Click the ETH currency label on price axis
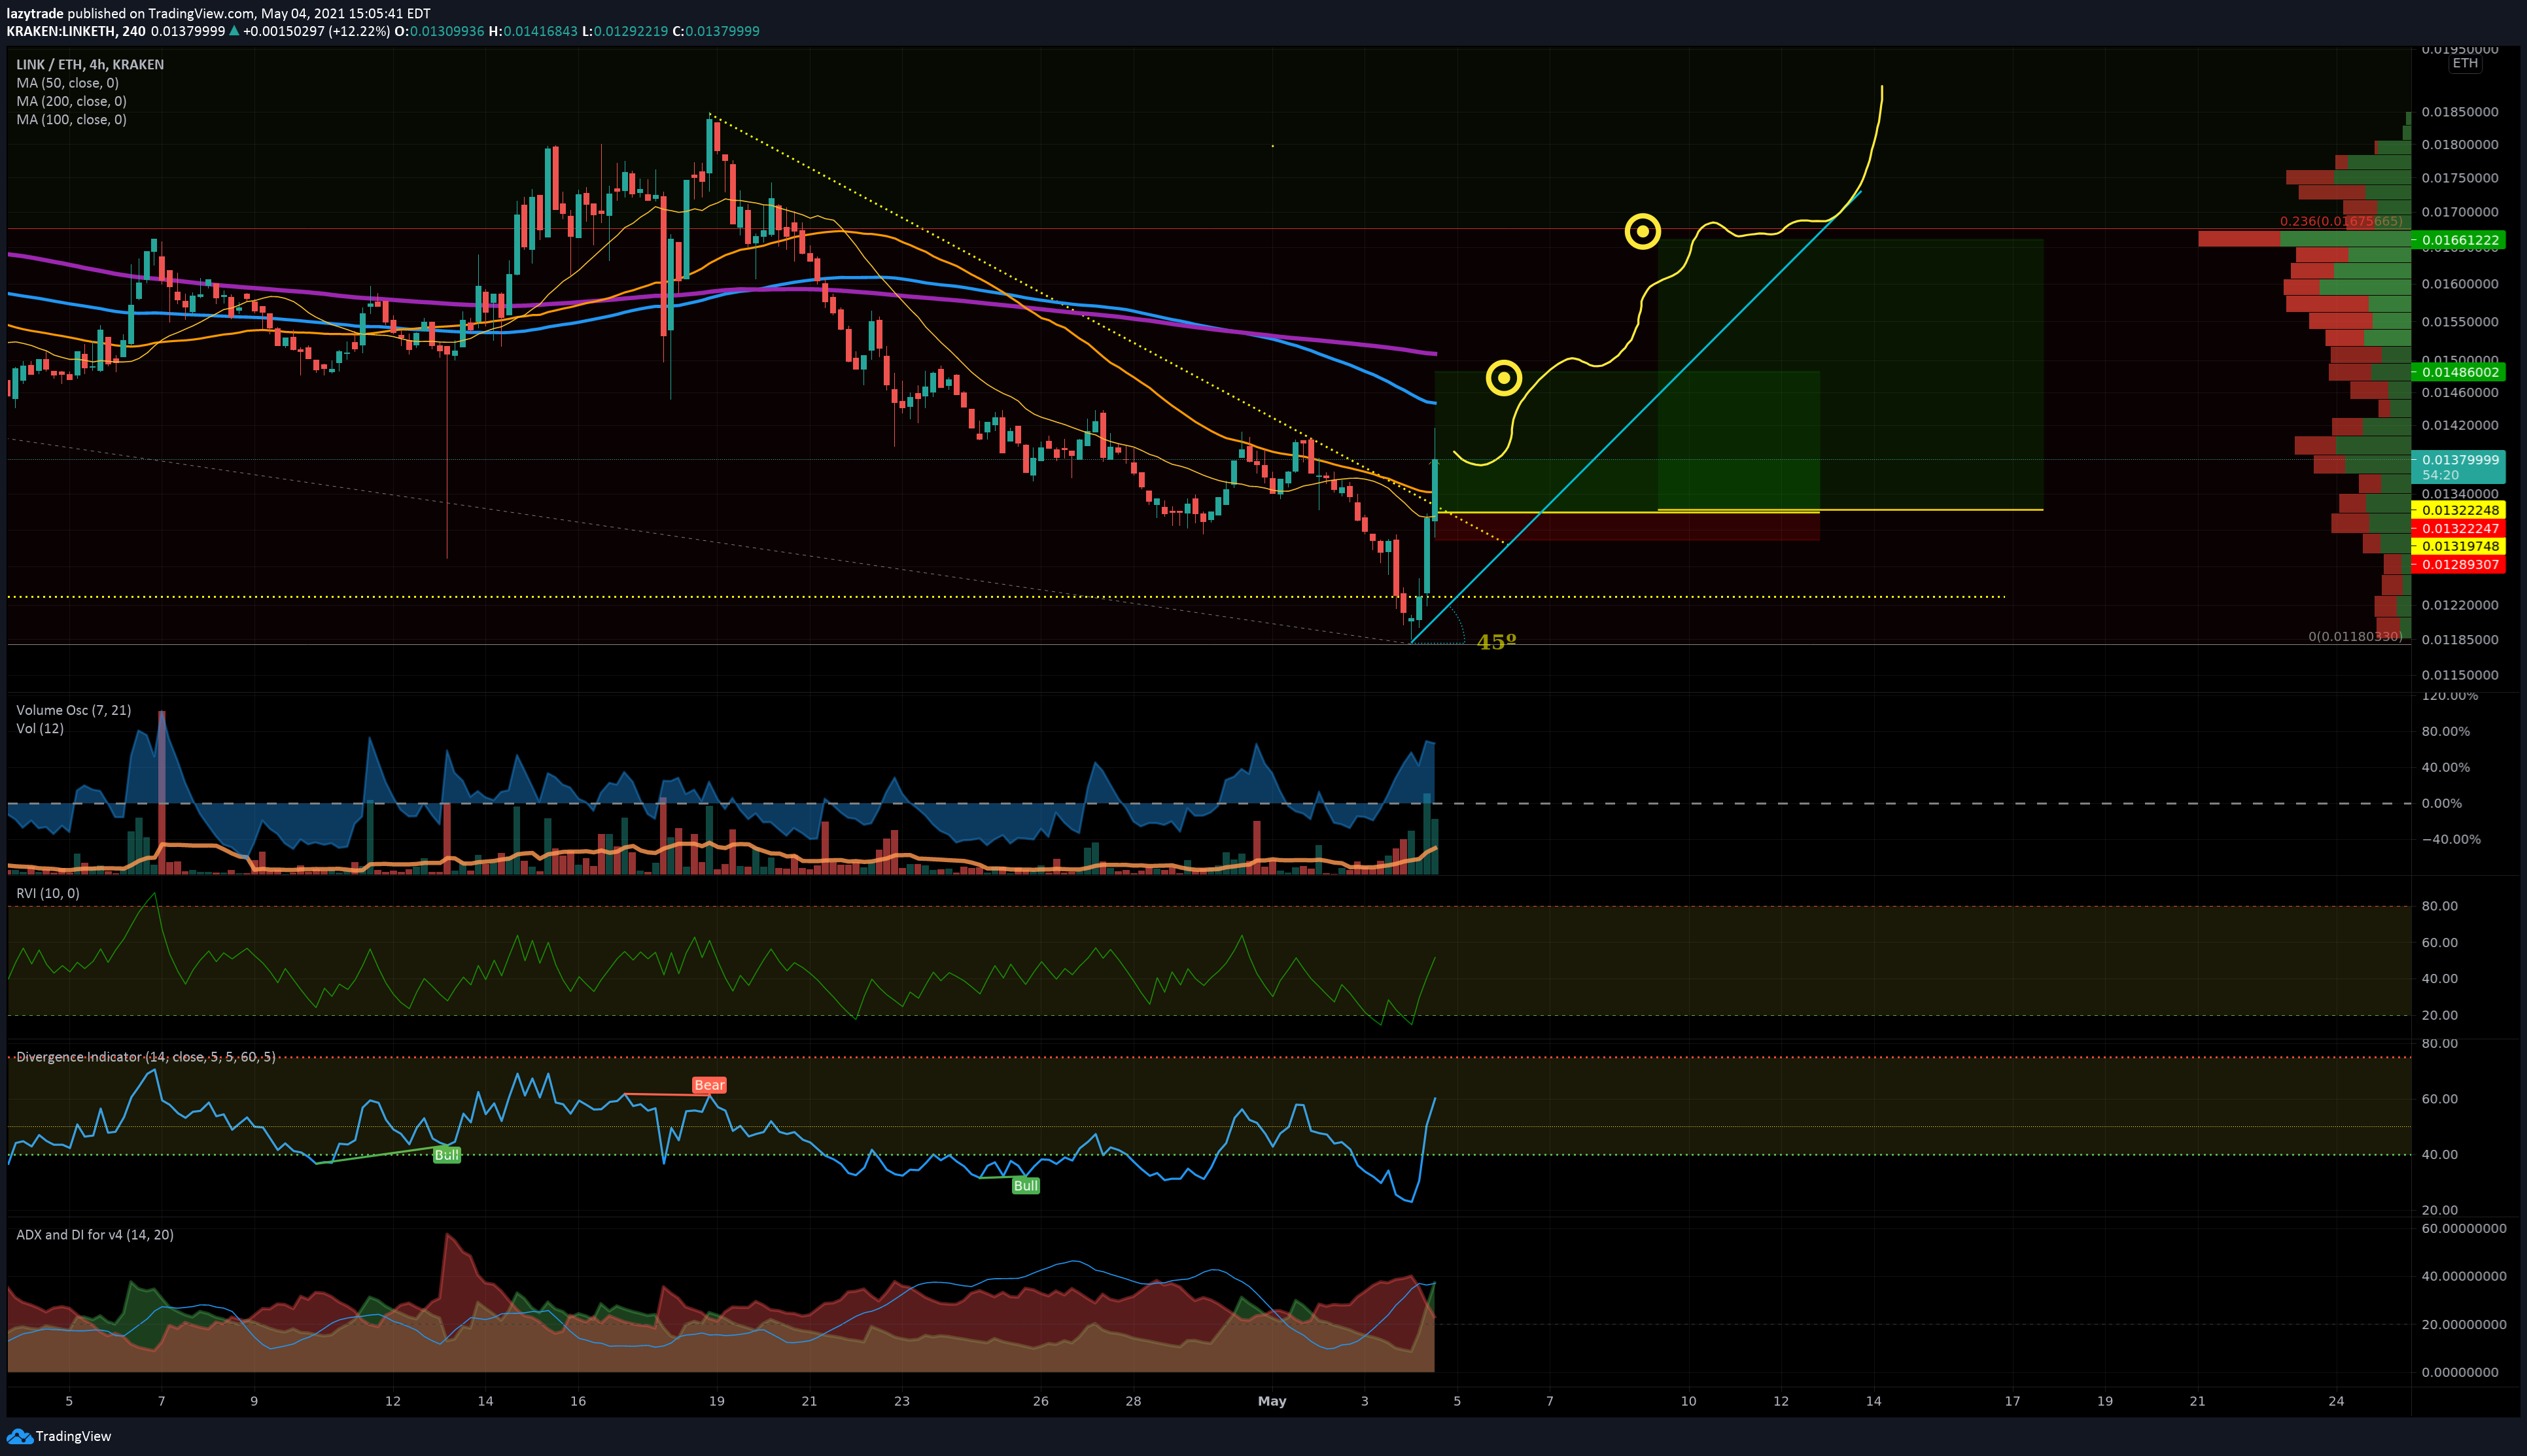Screen dimensions: 2527x1456 (x=2465, y=63)
